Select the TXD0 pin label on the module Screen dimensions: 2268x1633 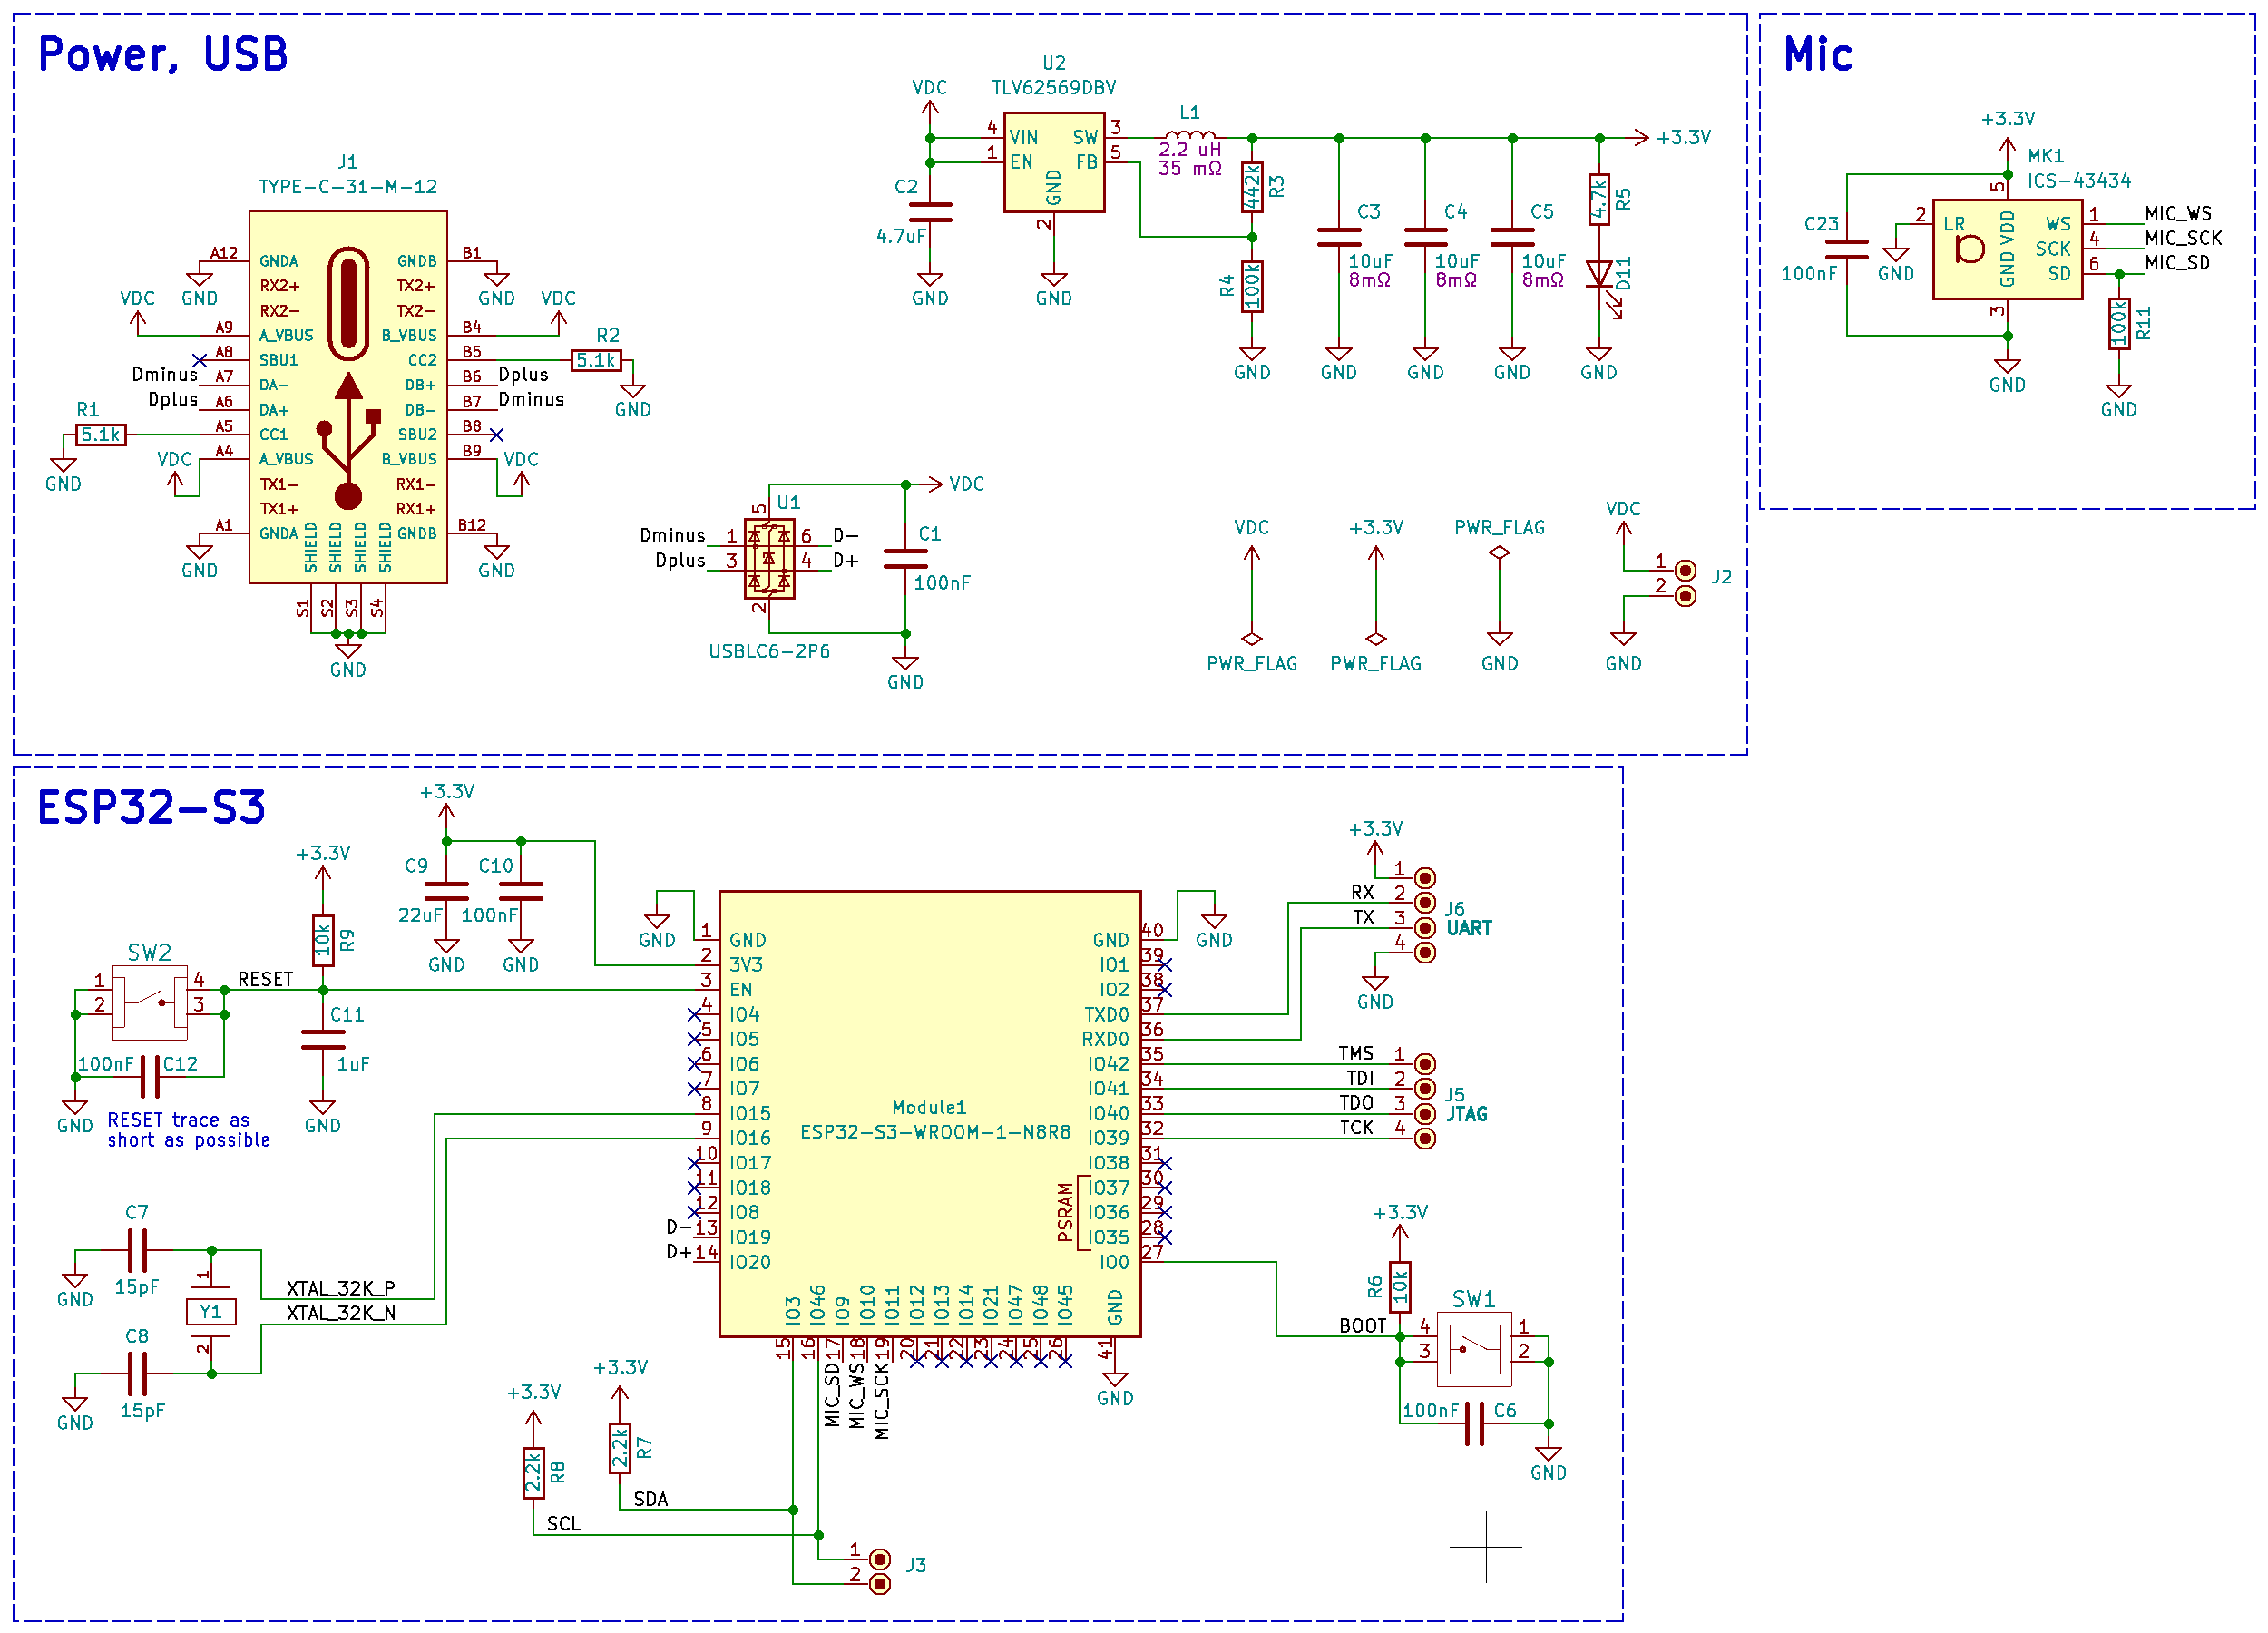(1107, 1015)
